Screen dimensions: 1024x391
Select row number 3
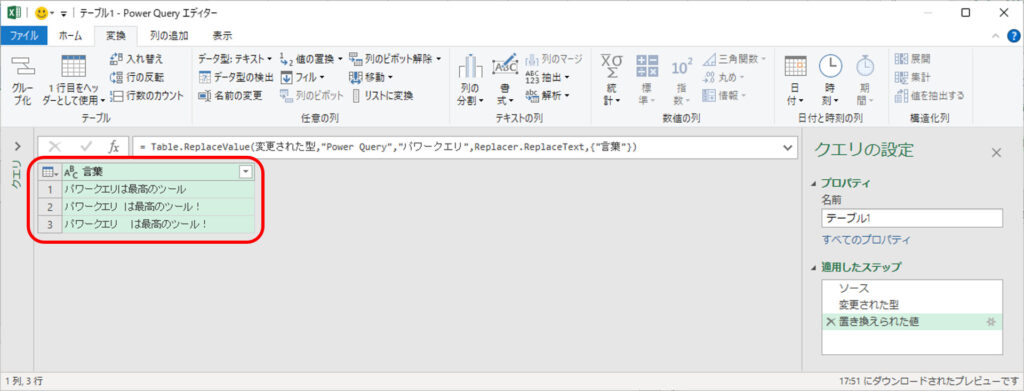[50, 224]
